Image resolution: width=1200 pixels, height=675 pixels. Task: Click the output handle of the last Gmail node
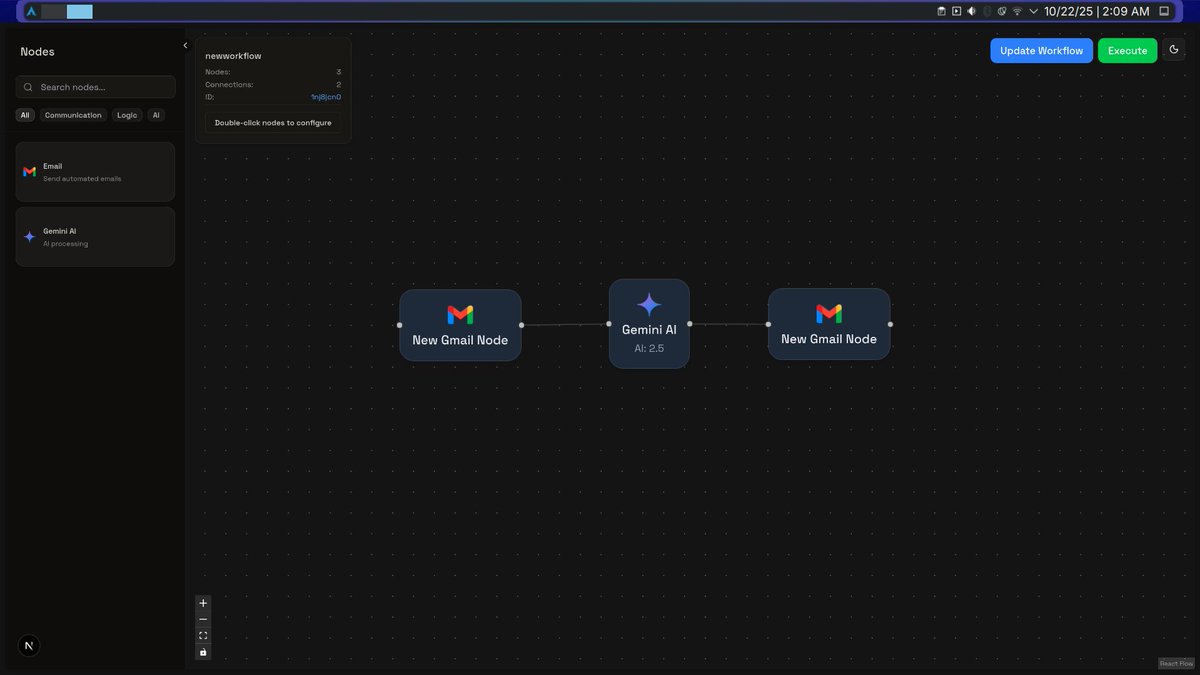click(x=890, y=324)
